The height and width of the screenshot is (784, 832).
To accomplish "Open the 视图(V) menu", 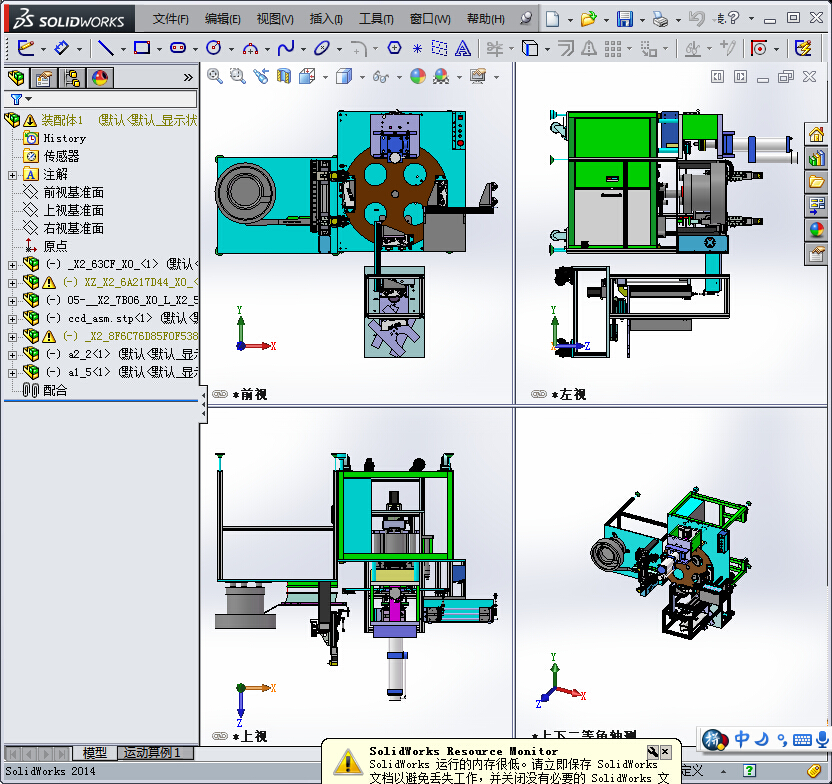I will [x=275, y=19].
